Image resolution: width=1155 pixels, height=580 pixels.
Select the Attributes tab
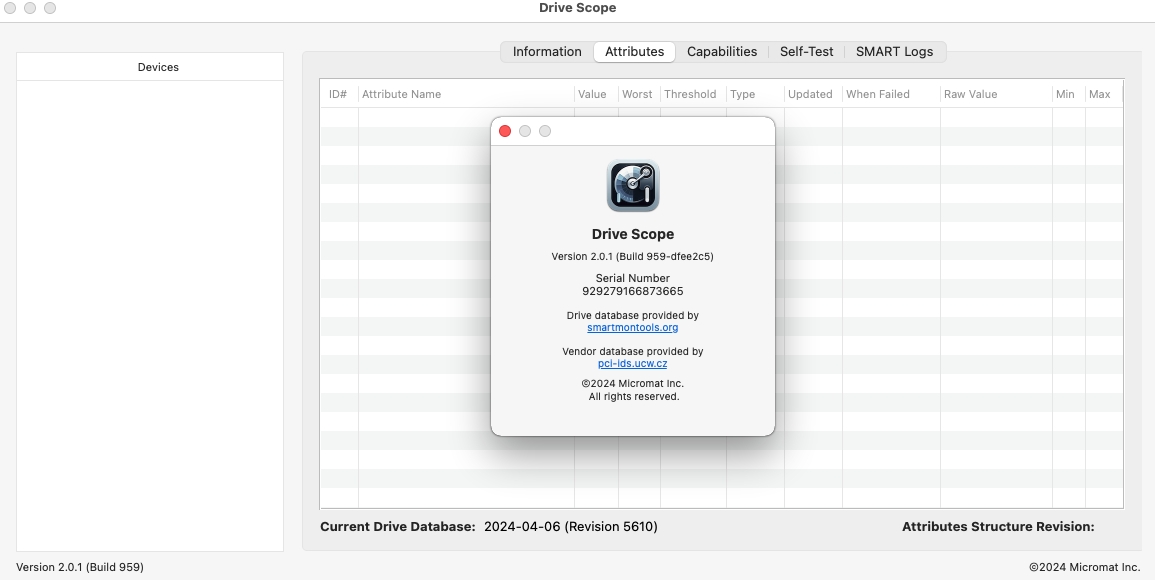[634, 52]
